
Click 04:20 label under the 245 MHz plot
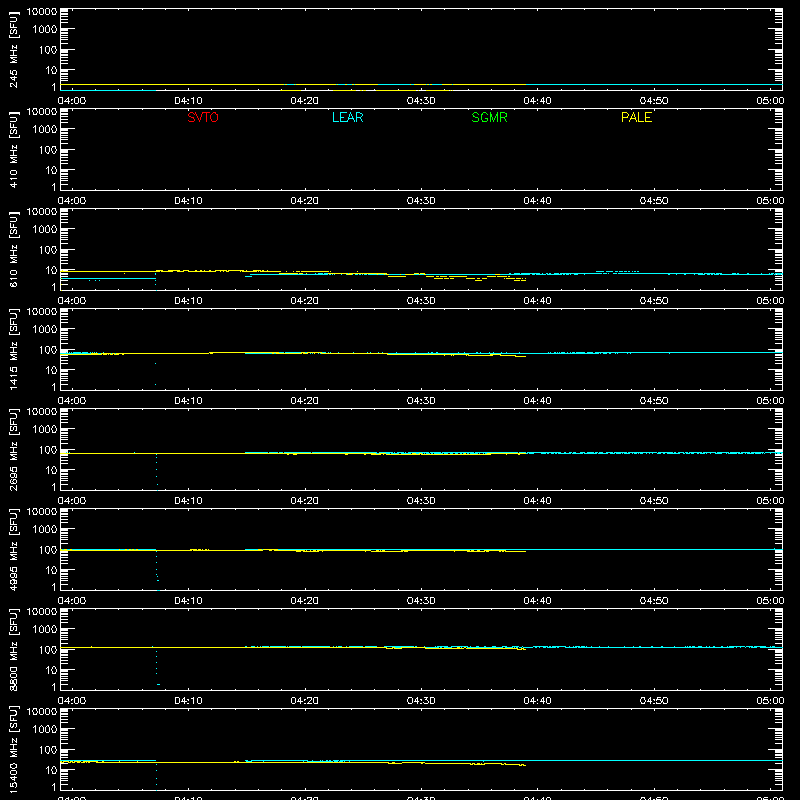[305, 101]
